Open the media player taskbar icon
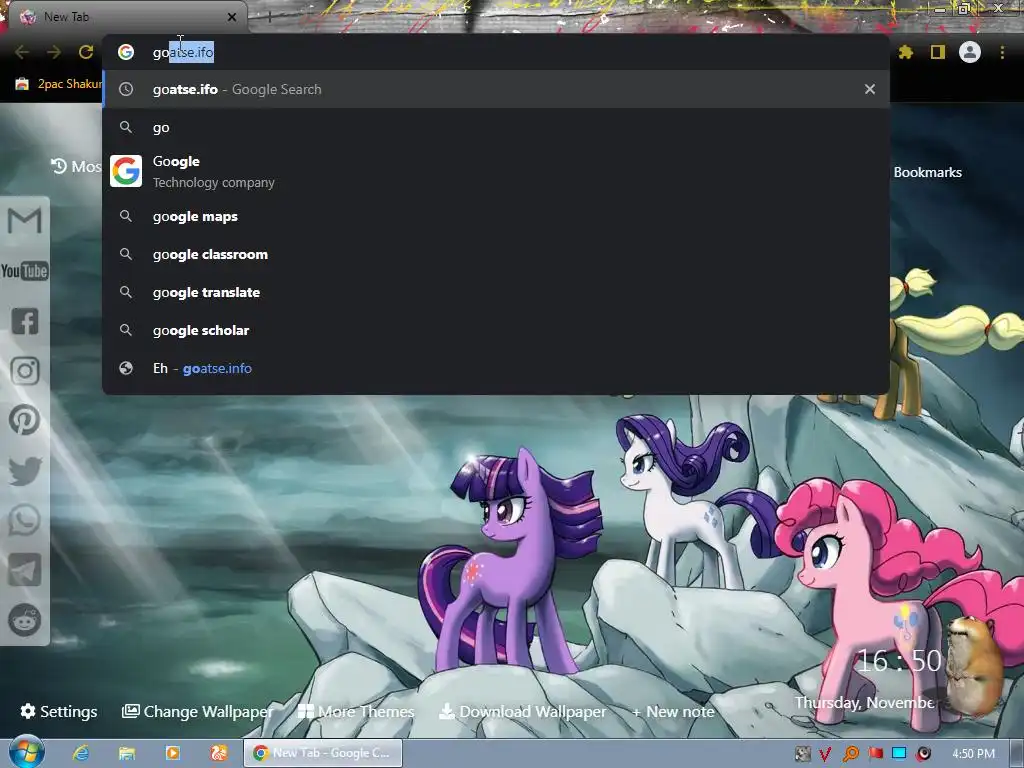1024x768 pixels. tap(172, 753)
